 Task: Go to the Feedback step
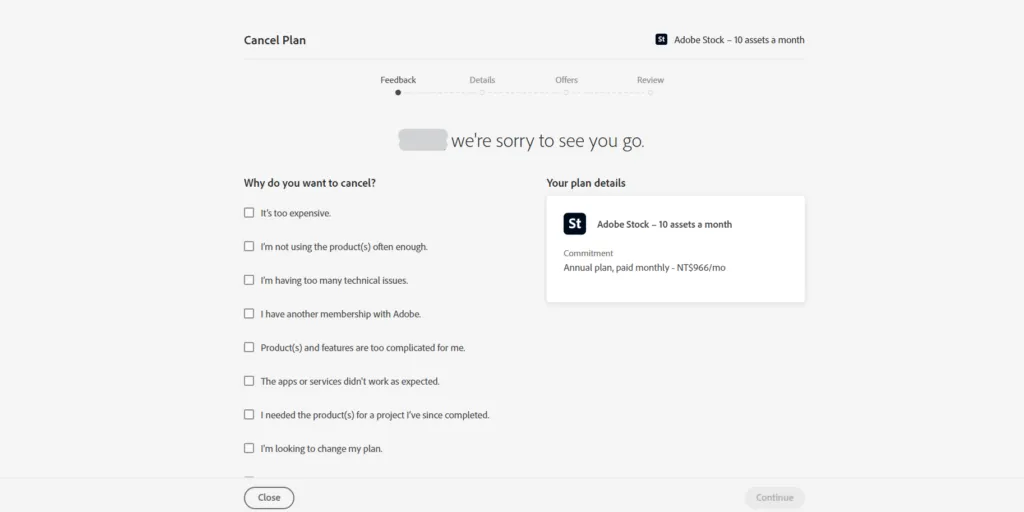[398, 80]
